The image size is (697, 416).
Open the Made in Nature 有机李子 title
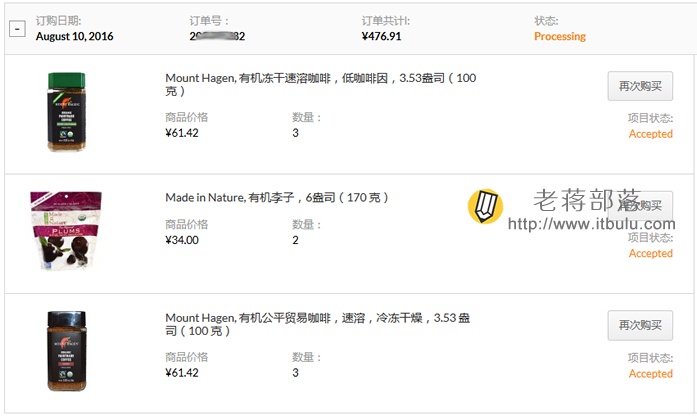click(277, 197)
